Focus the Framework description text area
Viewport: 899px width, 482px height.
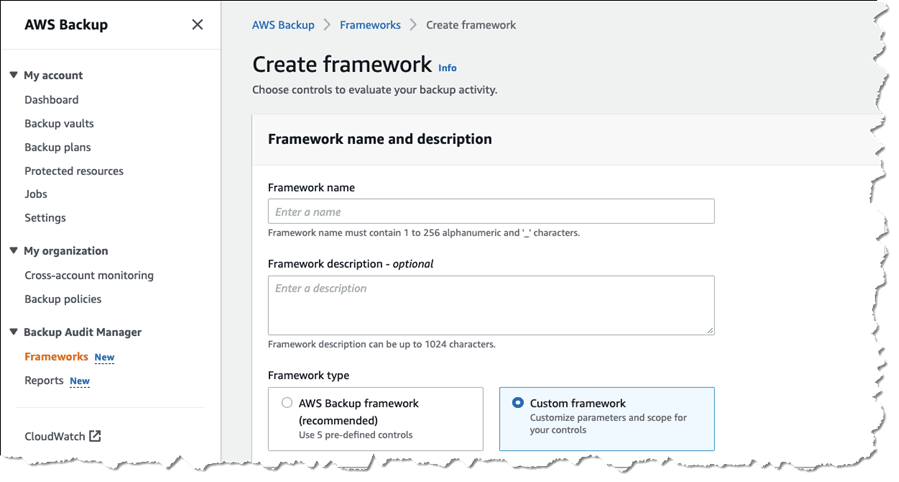click(491, 305)
